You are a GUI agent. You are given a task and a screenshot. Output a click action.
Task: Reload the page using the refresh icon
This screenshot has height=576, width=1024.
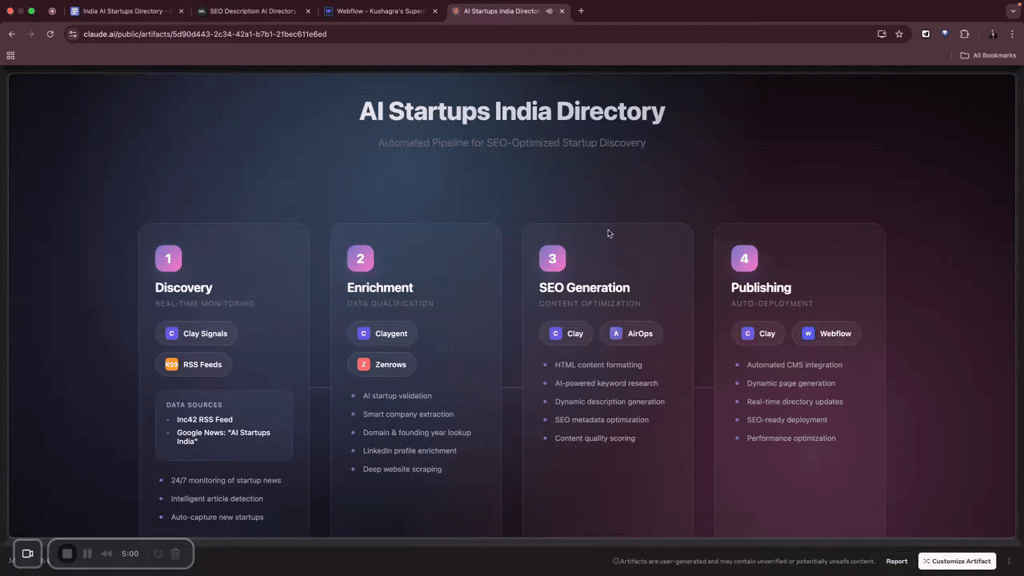tap(50, 34)
